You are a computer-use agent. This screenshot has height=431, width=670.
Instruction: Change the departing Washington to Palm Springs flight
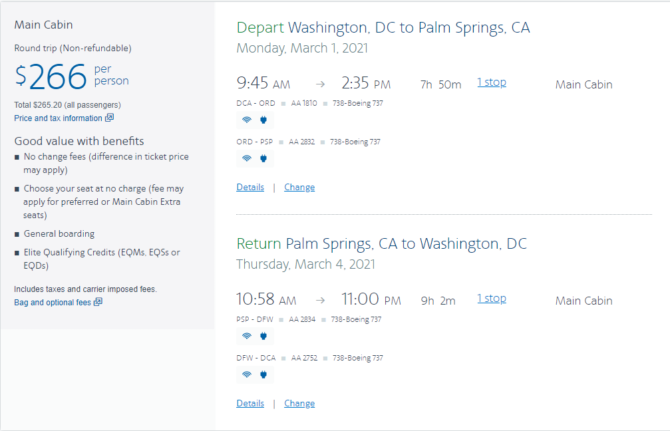pyautogui.click(x=300, y=187)
